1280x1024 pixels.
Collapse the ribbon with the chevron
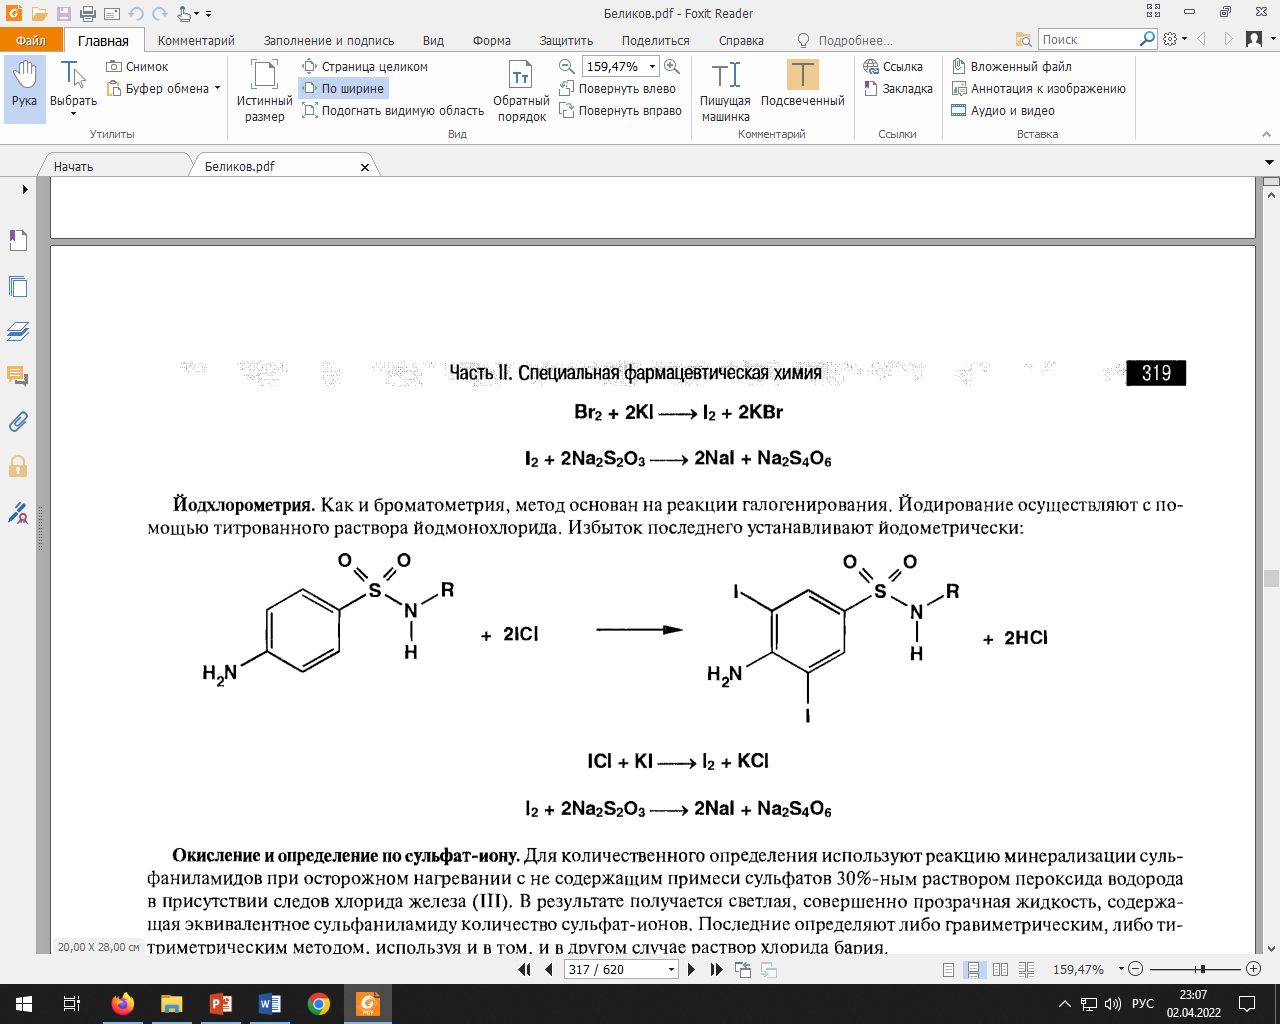click(1267, 134)
